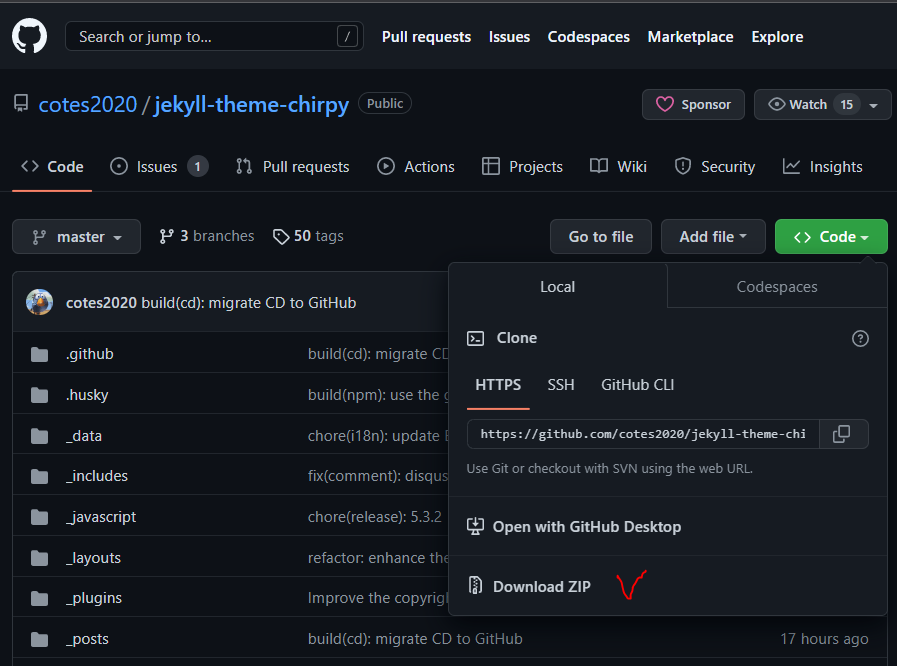Open the _posts folder

(87, 639)
